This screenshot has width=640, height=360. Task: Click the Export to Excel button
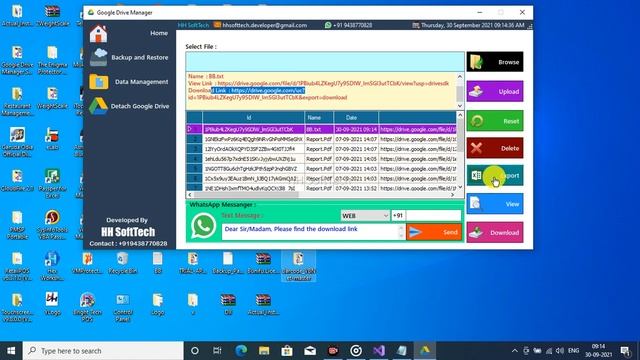(x=495, y=176)
